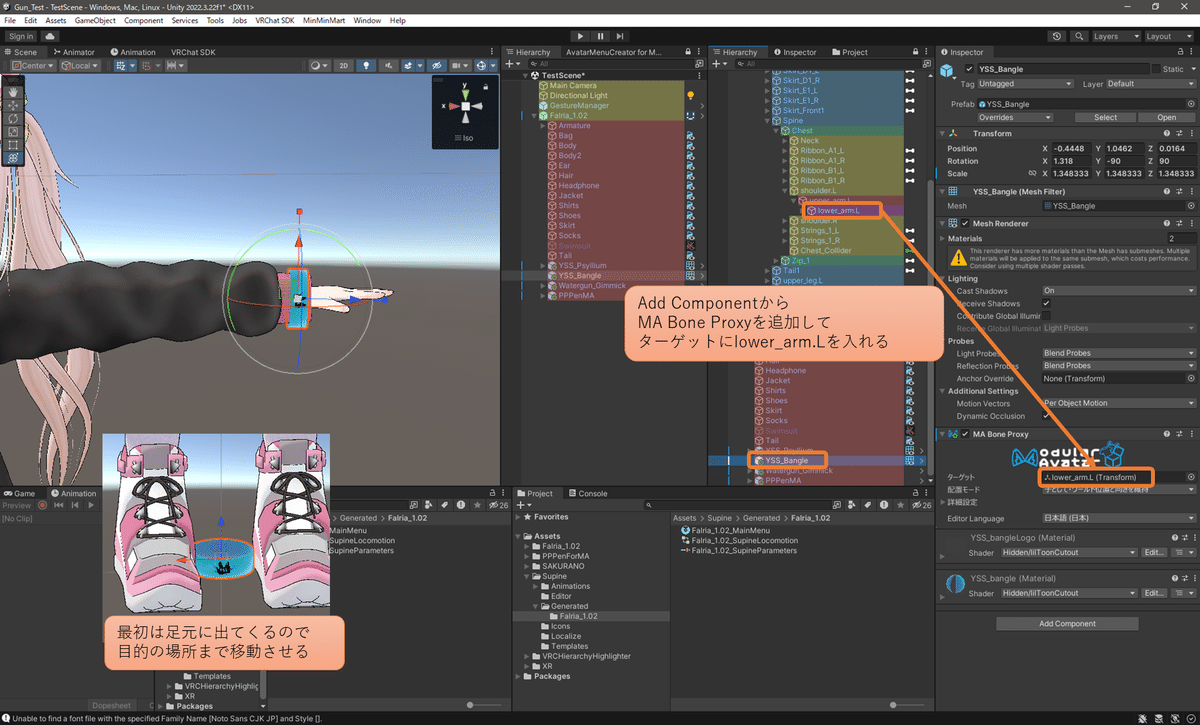Open Transform component three-dot menu
The height and width of the screenshot is (725, 1200).
tap(1190, 133)
